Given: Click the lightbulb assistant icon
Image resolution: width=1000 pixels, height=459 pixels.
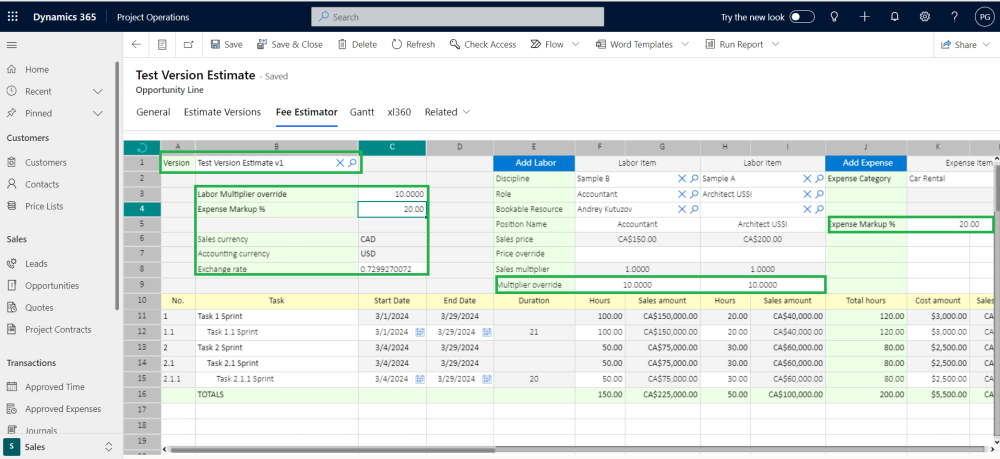Looking at the screenshot, I should pos(835,17).
